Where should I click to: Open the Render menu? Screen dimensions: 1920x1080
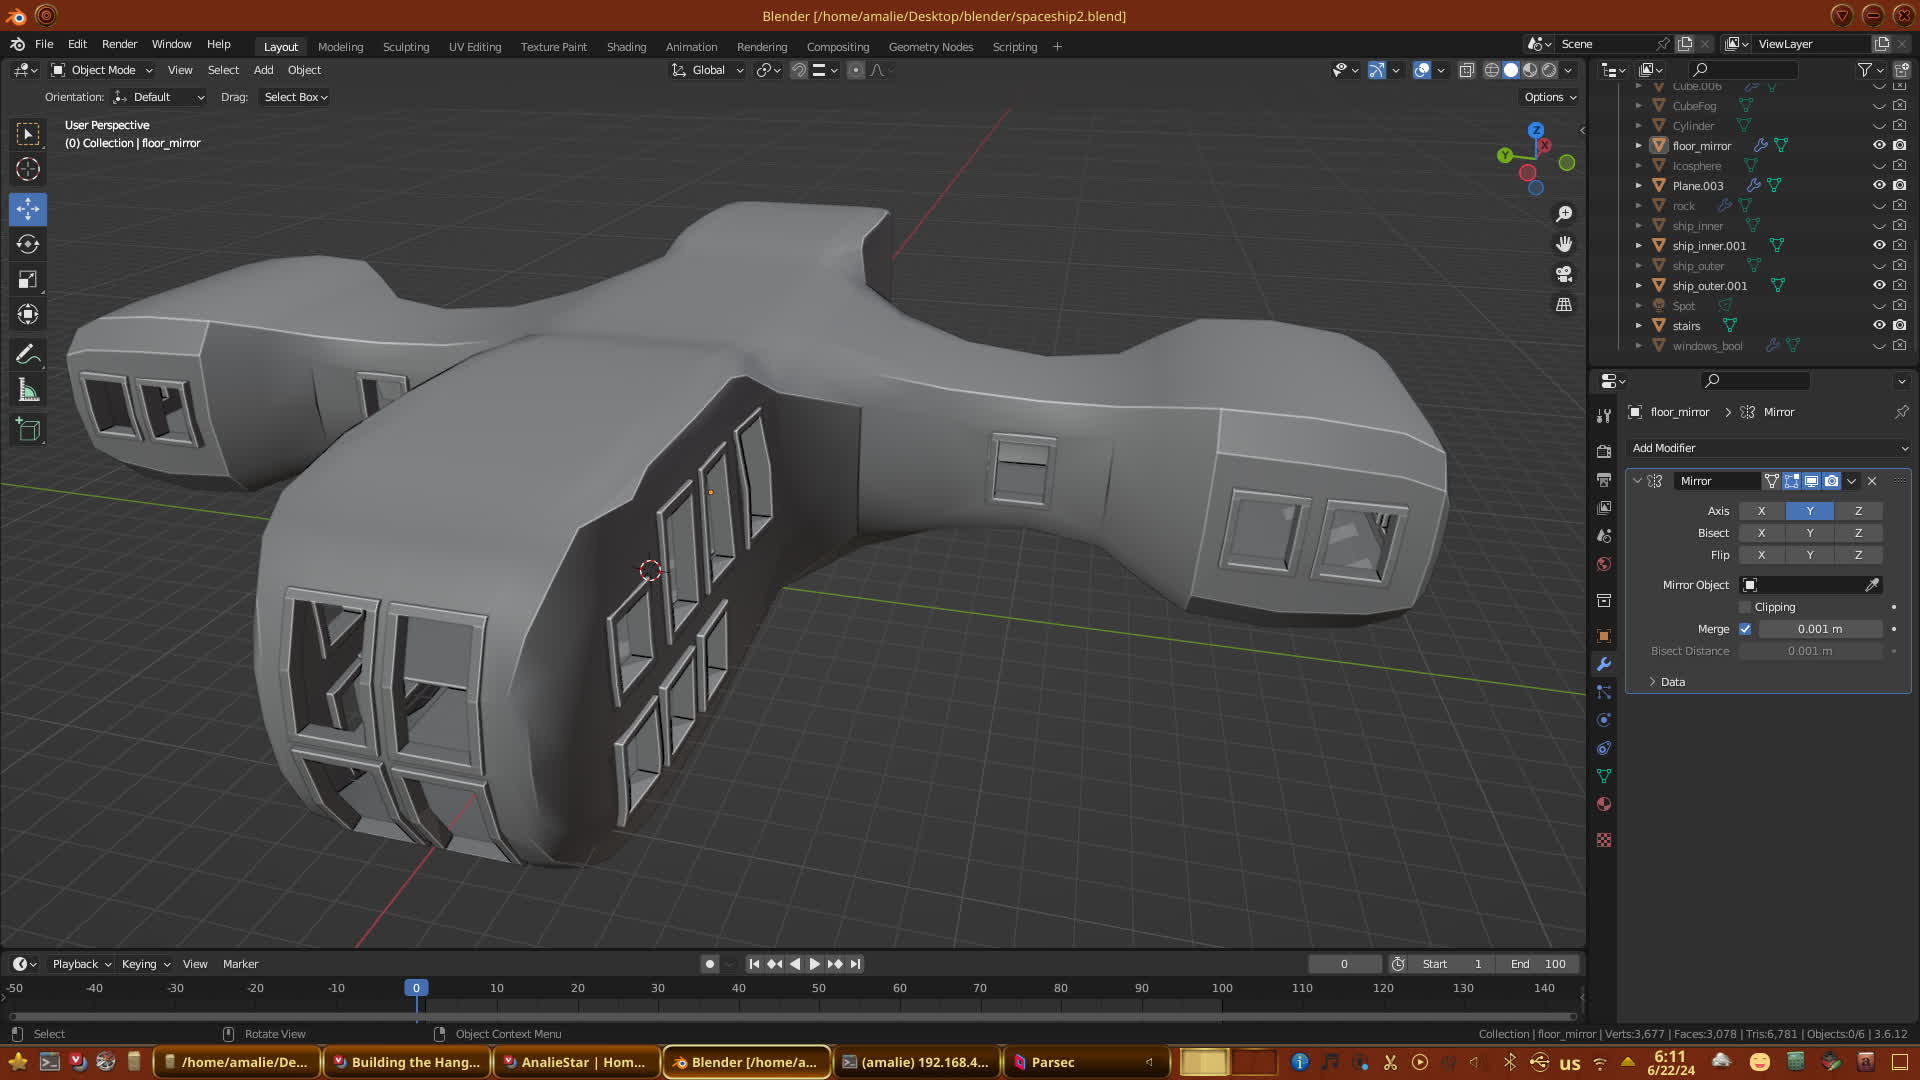[x=119, y=44]
